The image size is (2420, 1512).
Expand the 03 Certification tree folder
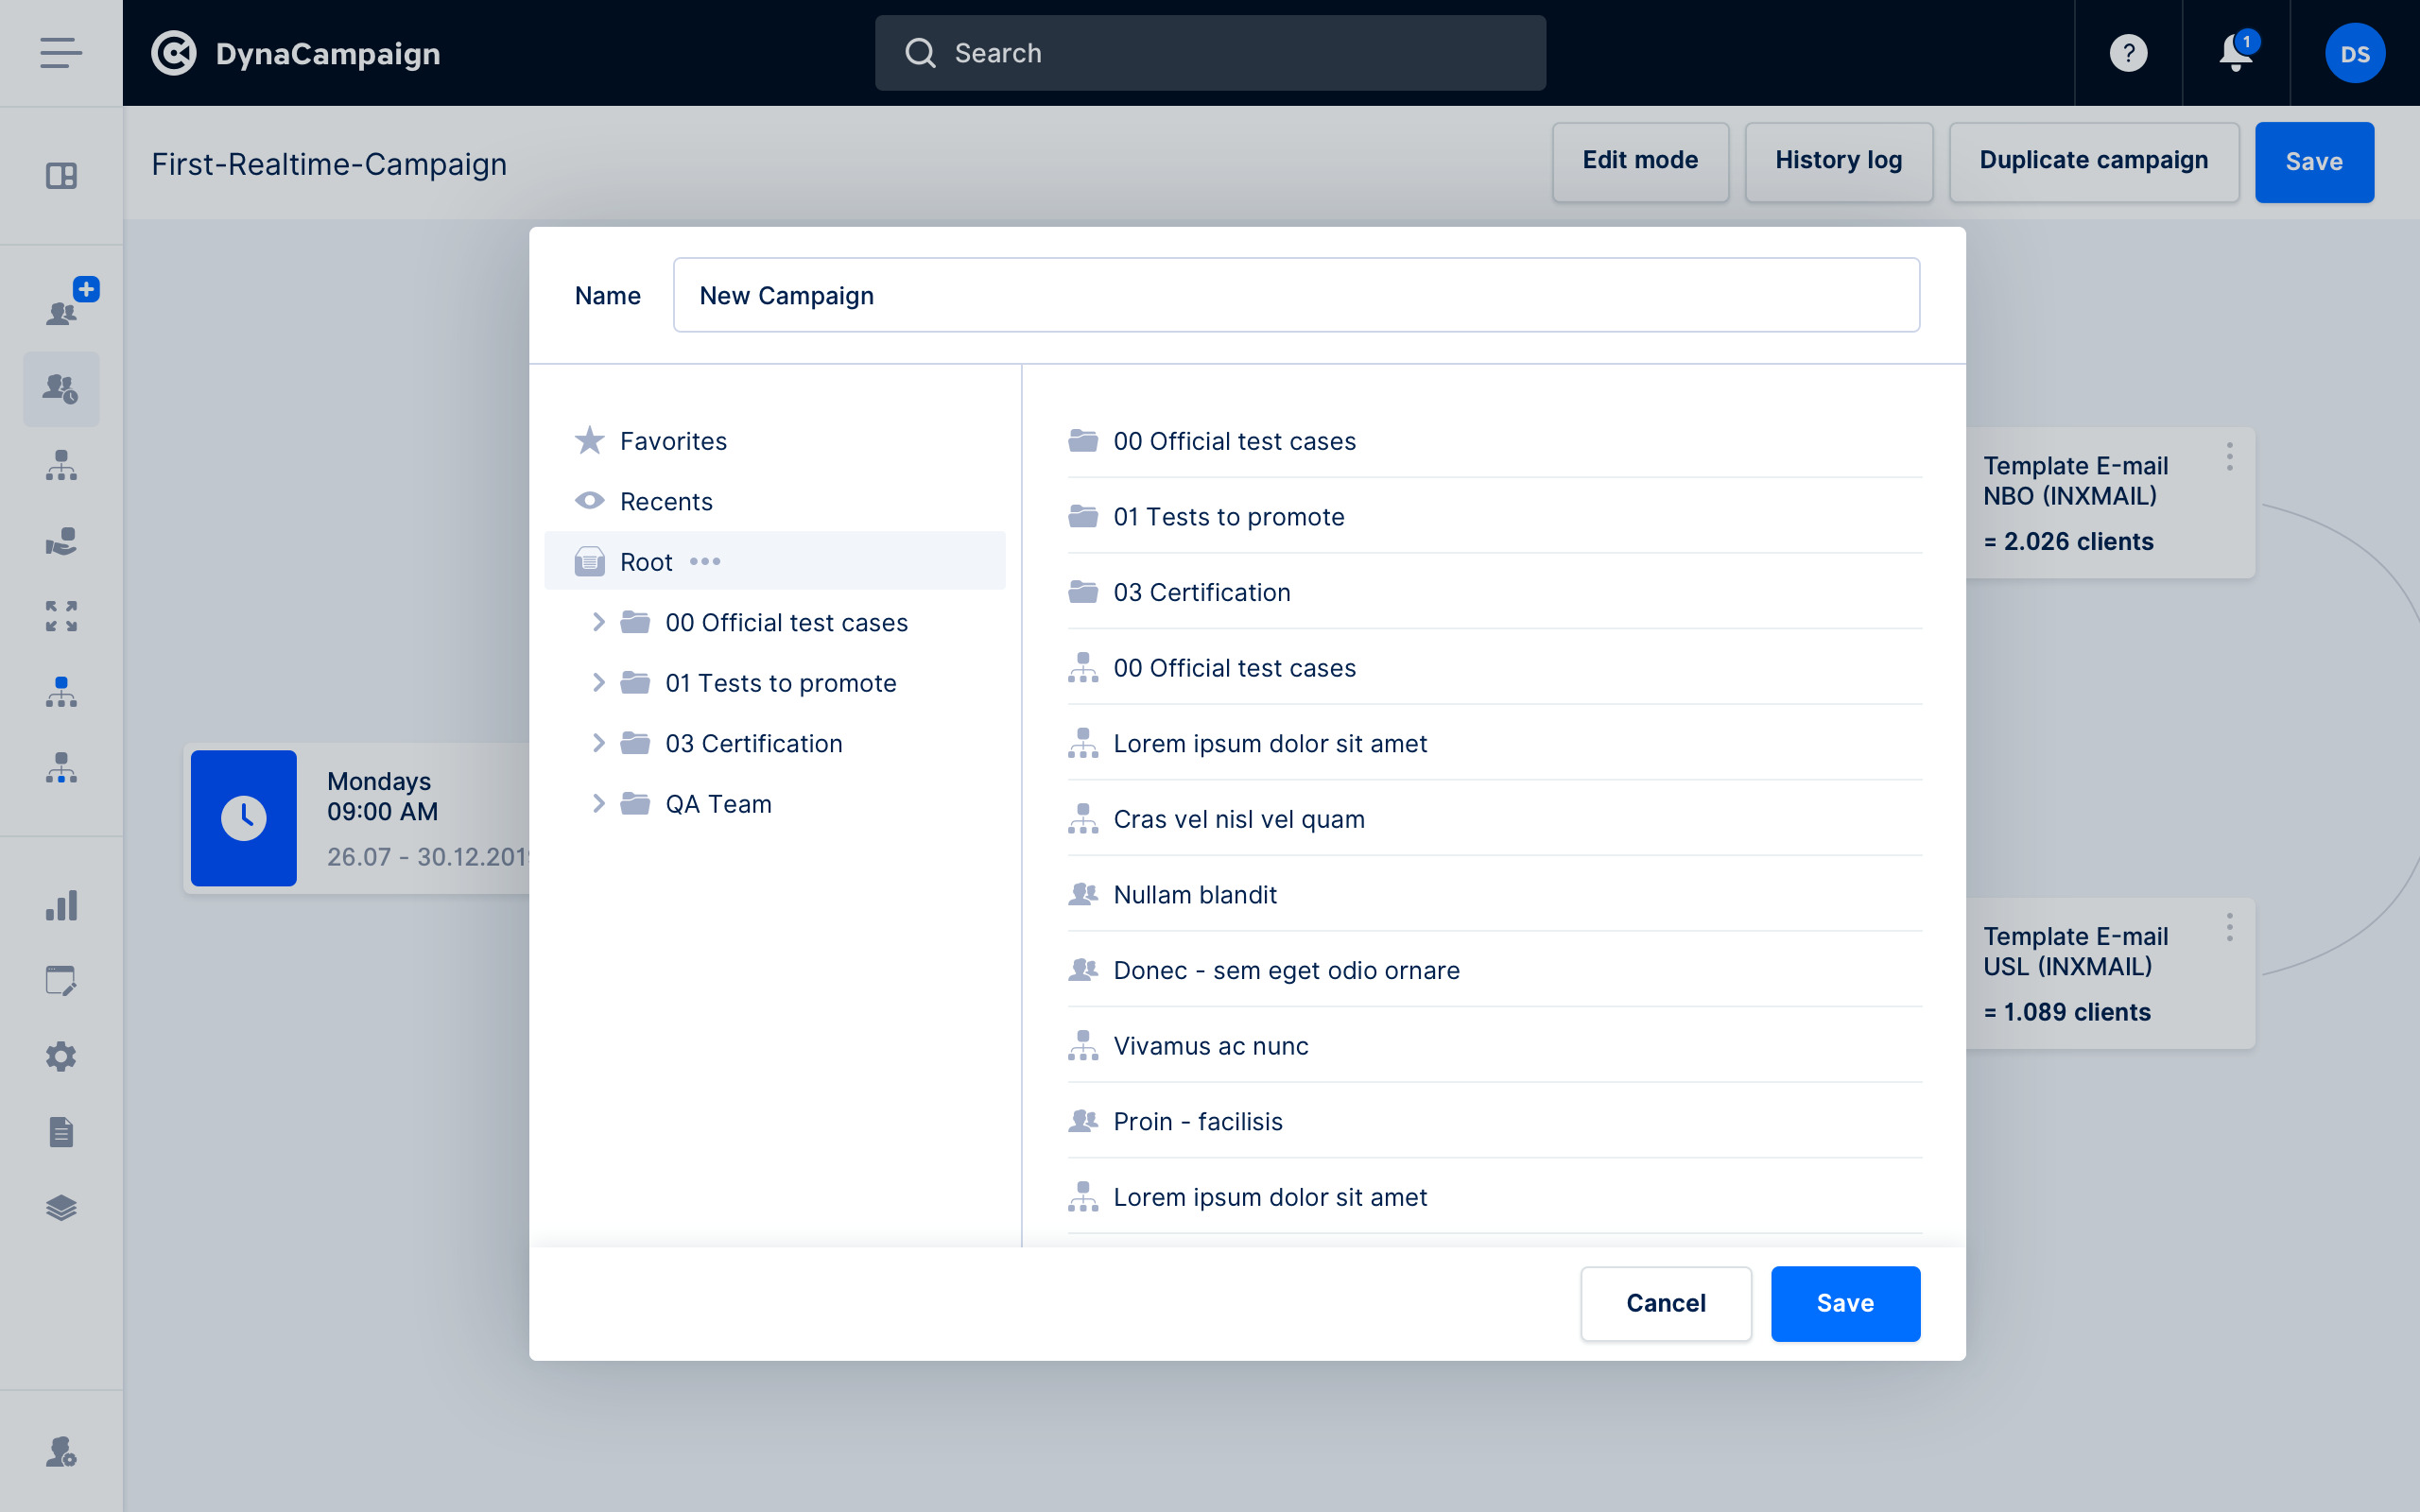(598, 743)
